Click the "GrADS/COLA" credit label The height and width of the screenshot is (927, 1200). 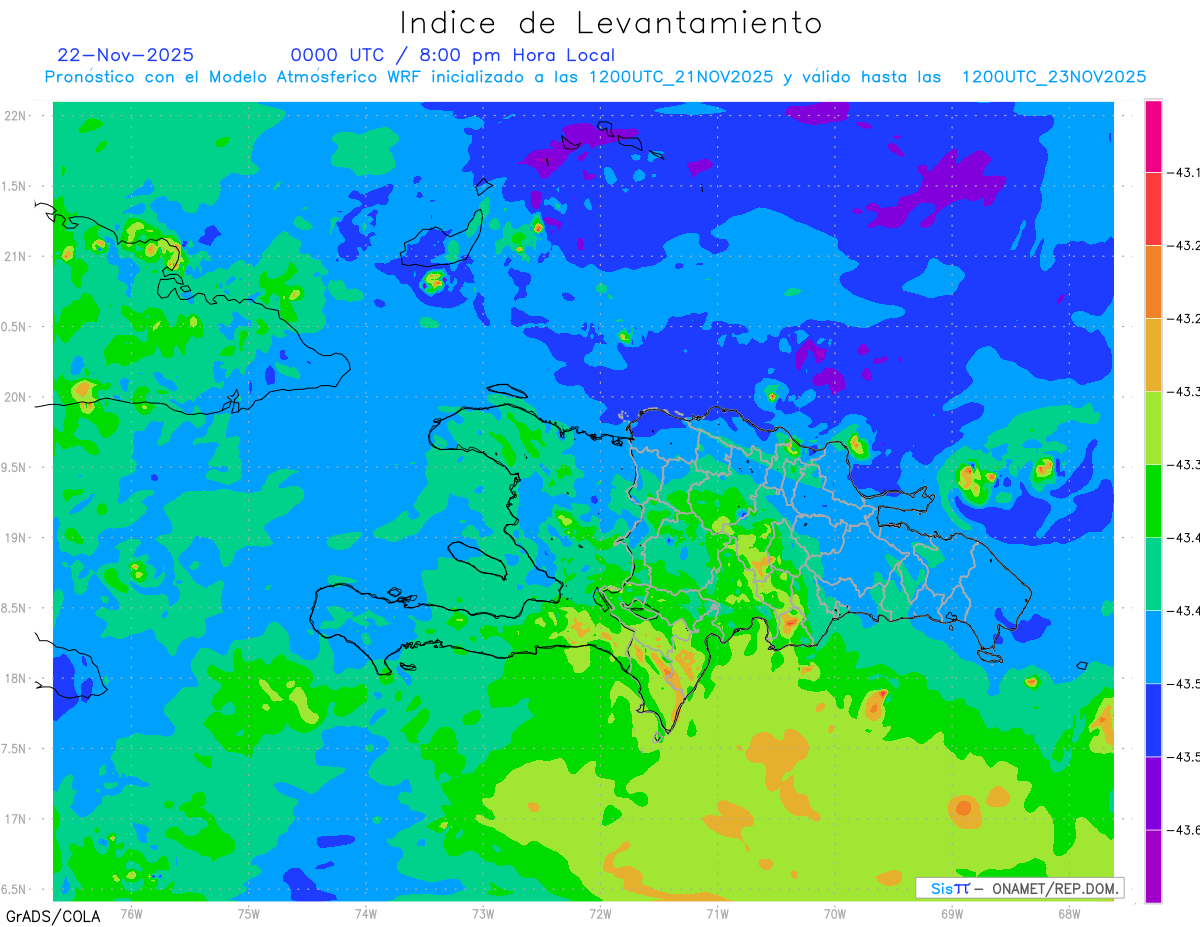53,916
